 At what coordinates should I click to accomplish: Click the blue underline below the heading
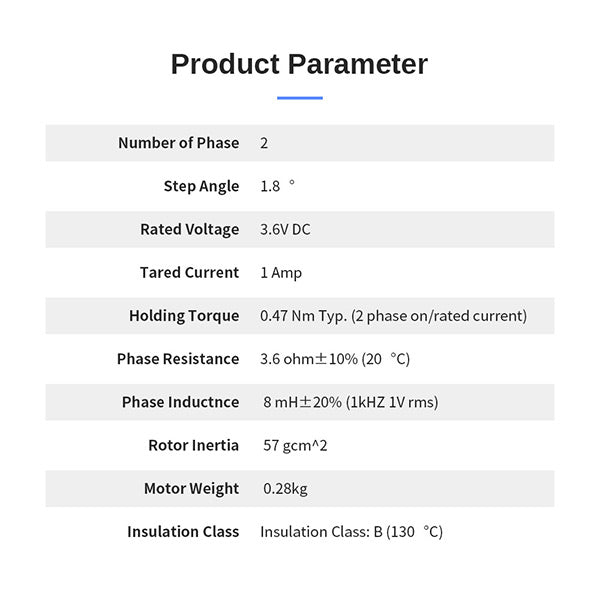(299, 98)
